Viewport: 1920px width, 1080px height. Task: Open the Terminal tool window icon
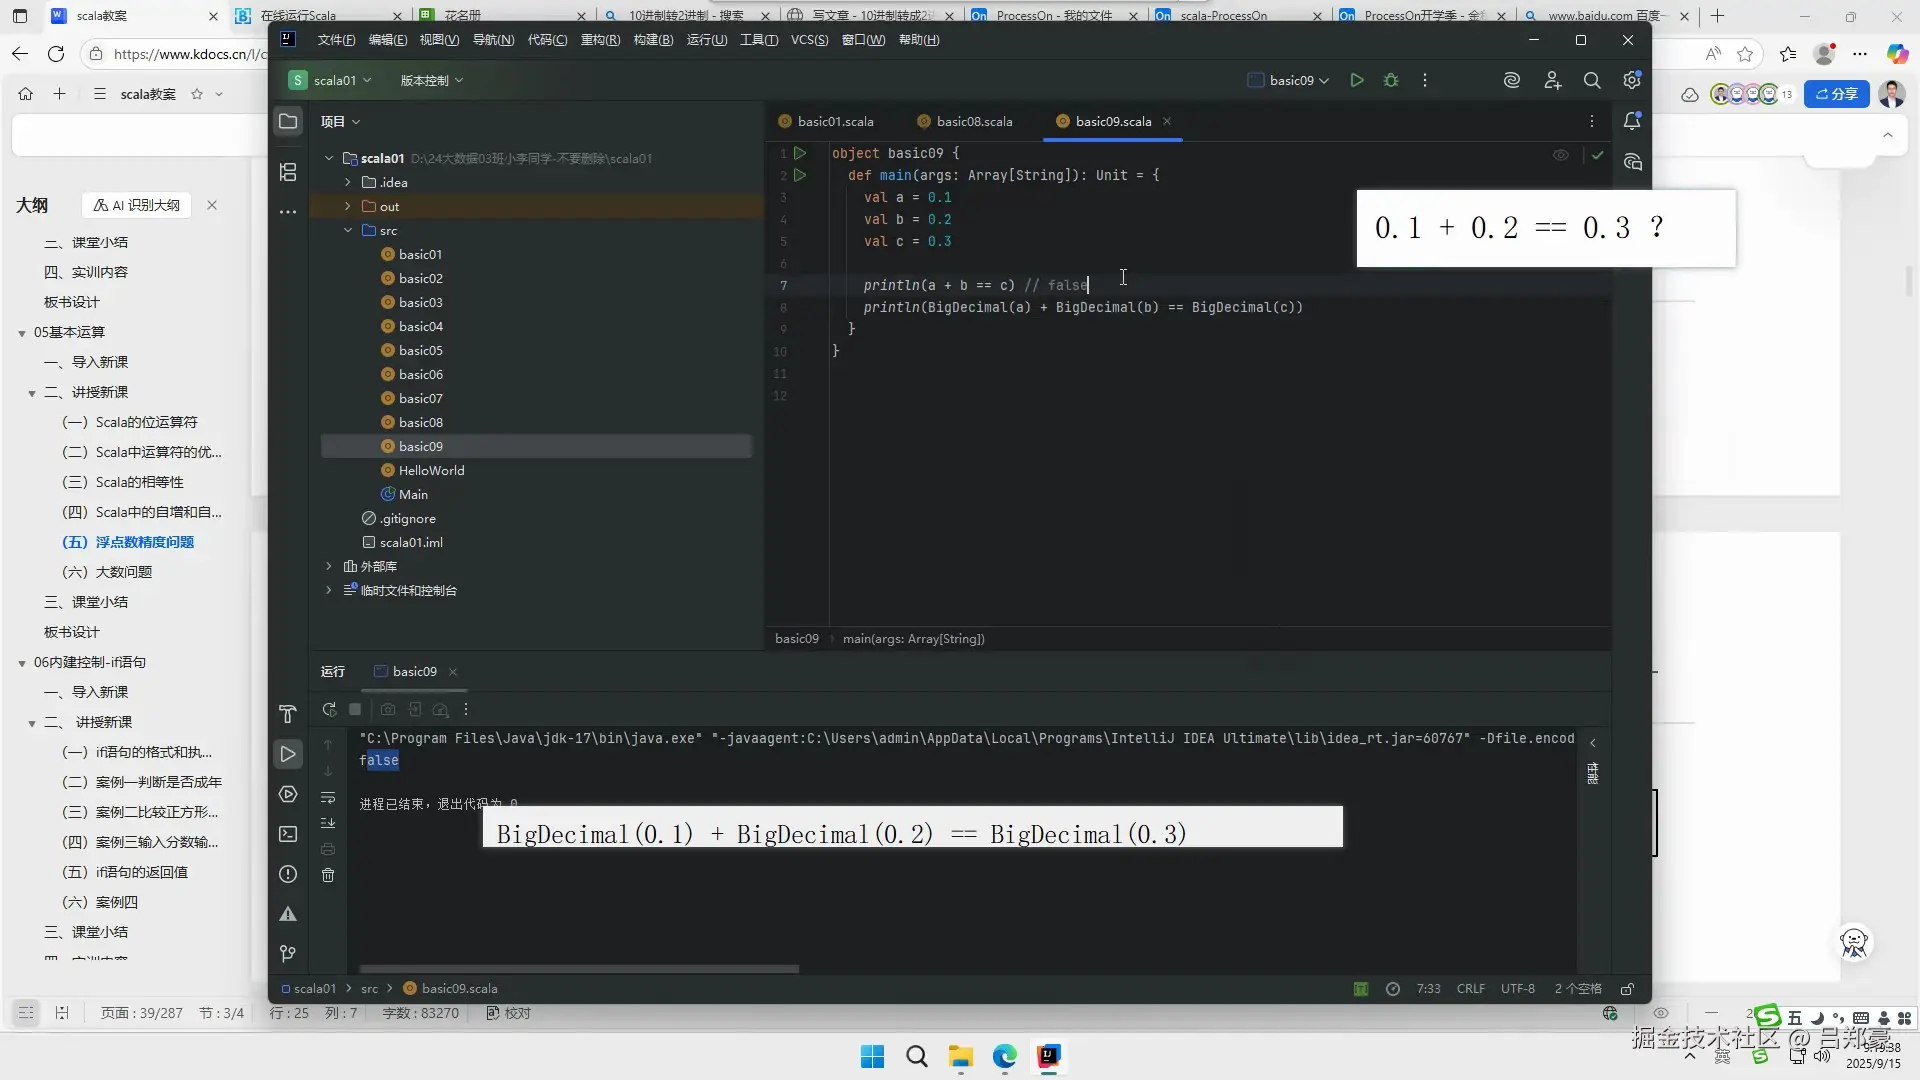pyautogui.click(x=288, y=834)
